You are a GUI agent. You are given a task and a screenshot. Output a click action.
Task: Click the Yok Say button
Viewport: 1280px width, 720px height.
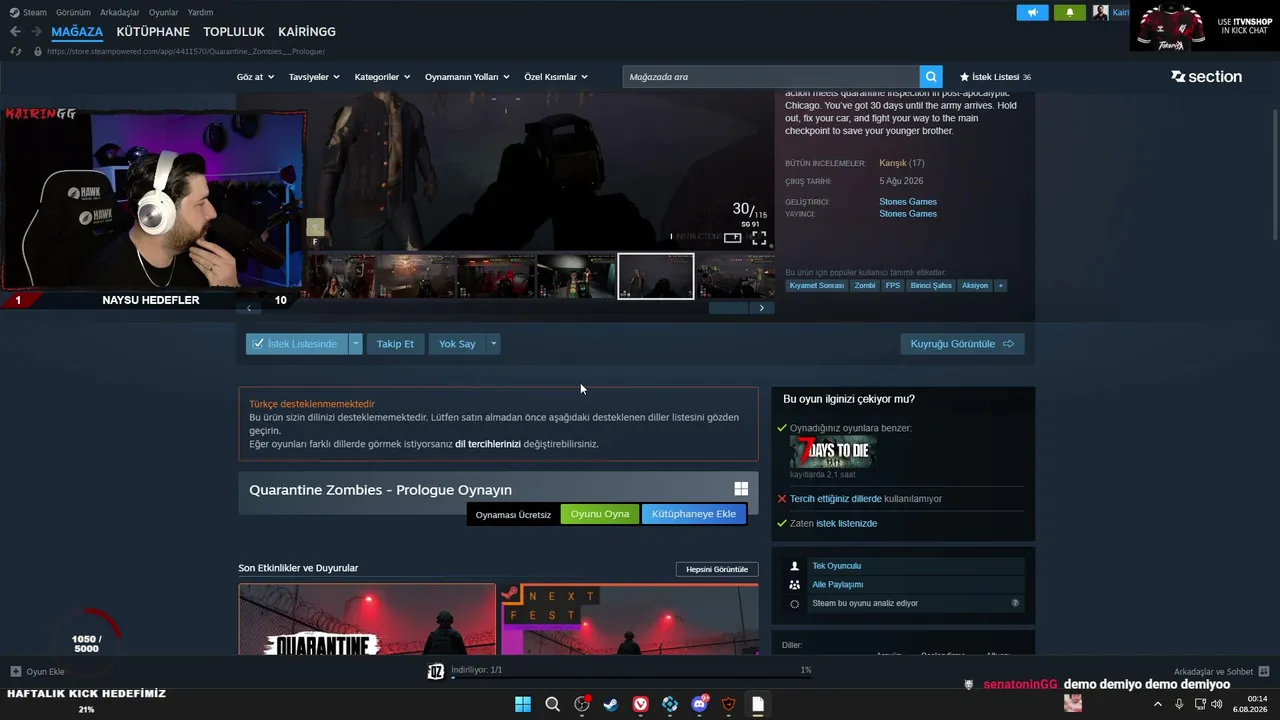click(457, 344)
